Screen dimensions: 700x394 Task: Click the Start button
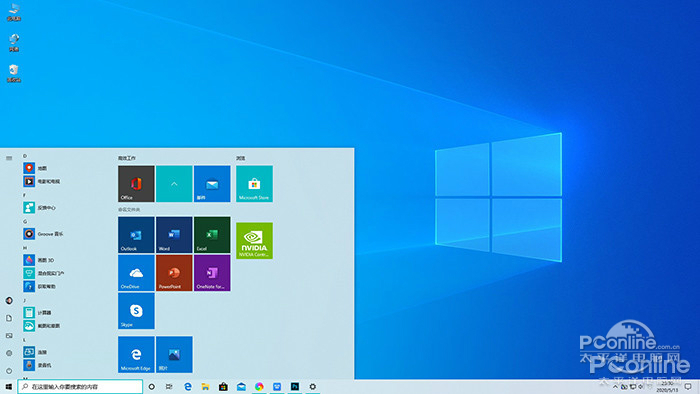pos(8,387)
